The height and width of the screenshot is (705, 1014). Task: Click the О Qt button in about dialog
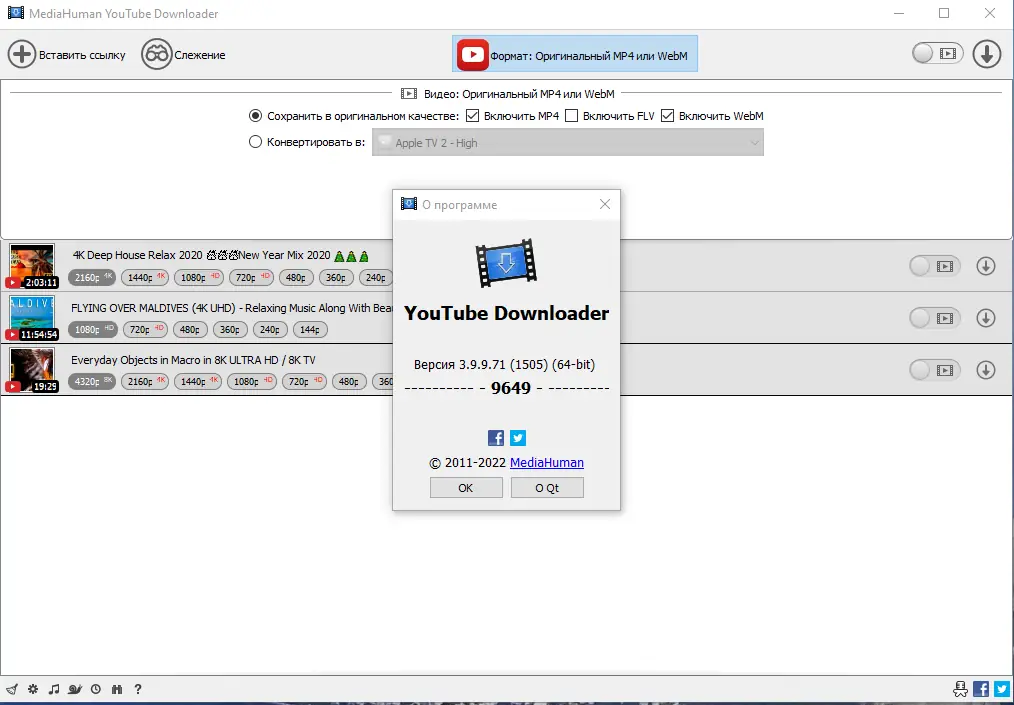click(547, 488)
